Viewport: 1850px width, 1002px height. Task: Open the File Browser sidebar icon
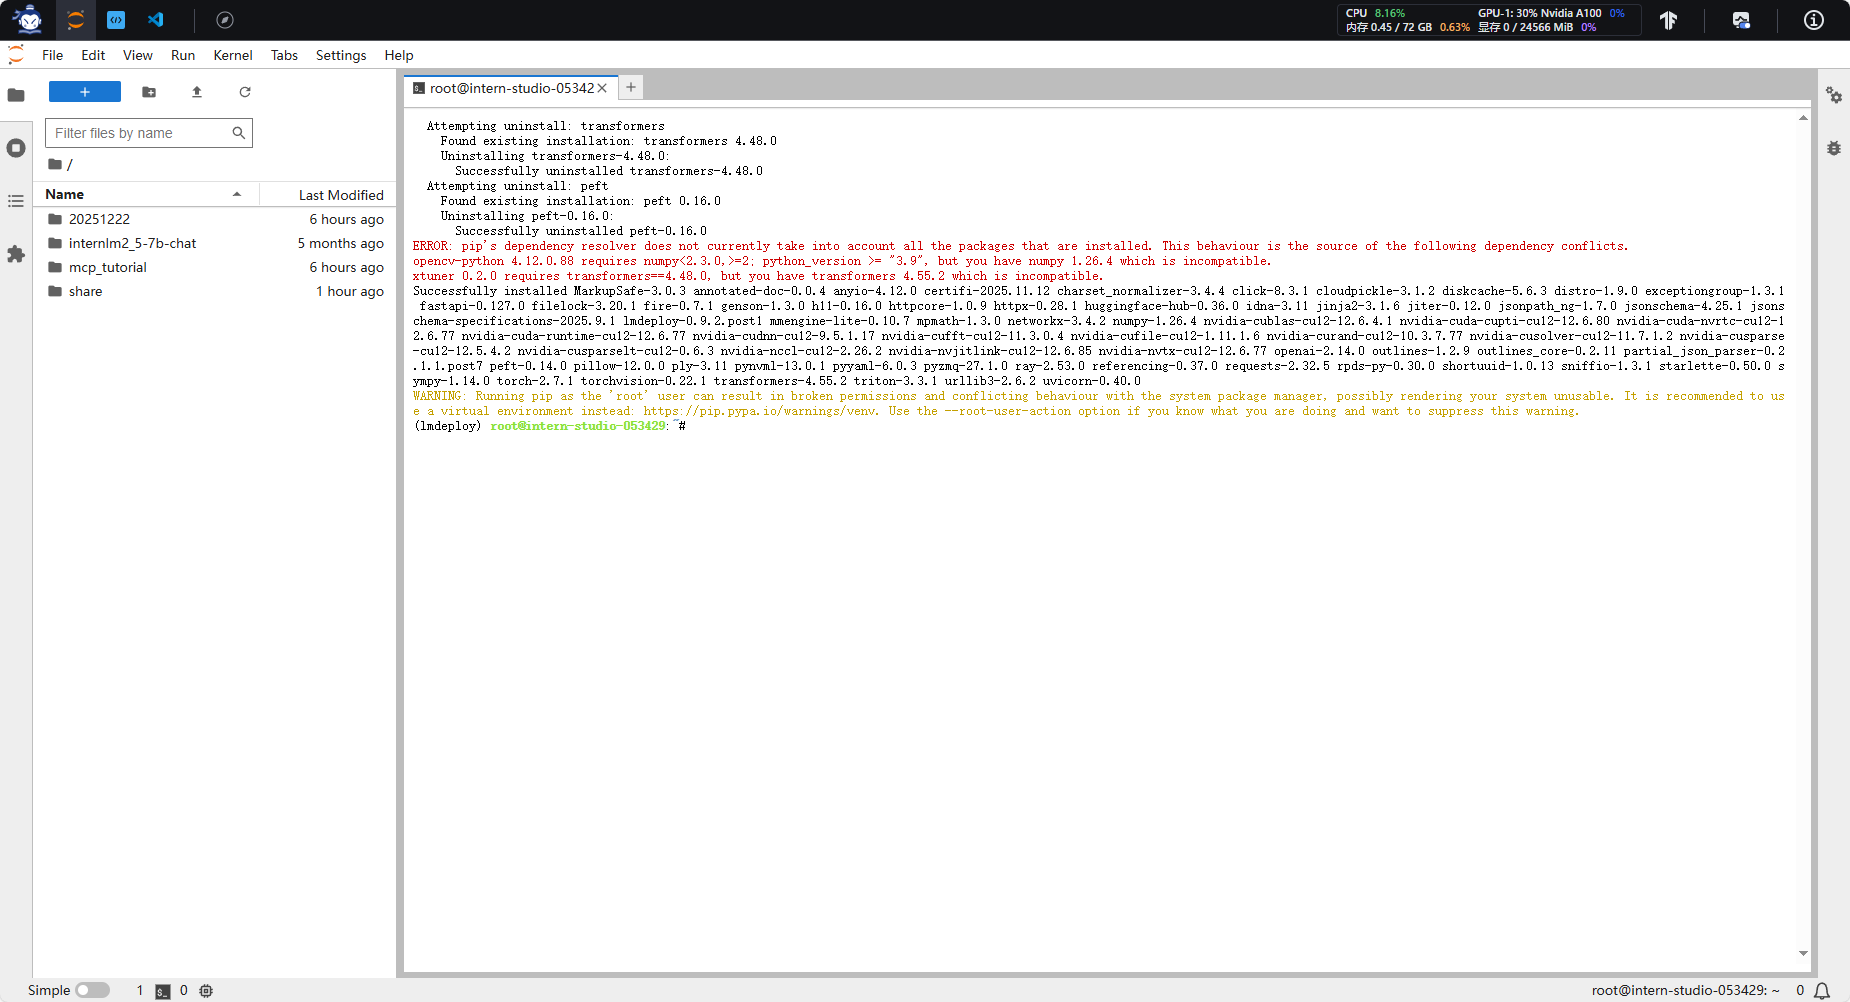tap(16, 95)
